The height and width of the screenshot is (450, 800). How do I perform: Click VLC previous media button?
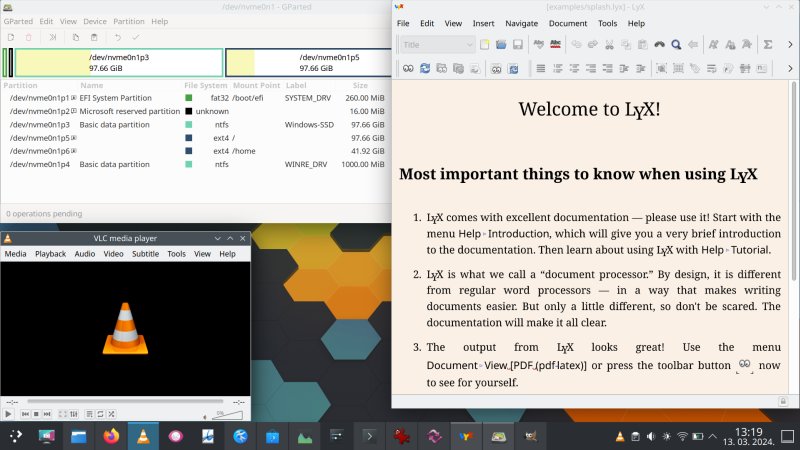point(25,414)
